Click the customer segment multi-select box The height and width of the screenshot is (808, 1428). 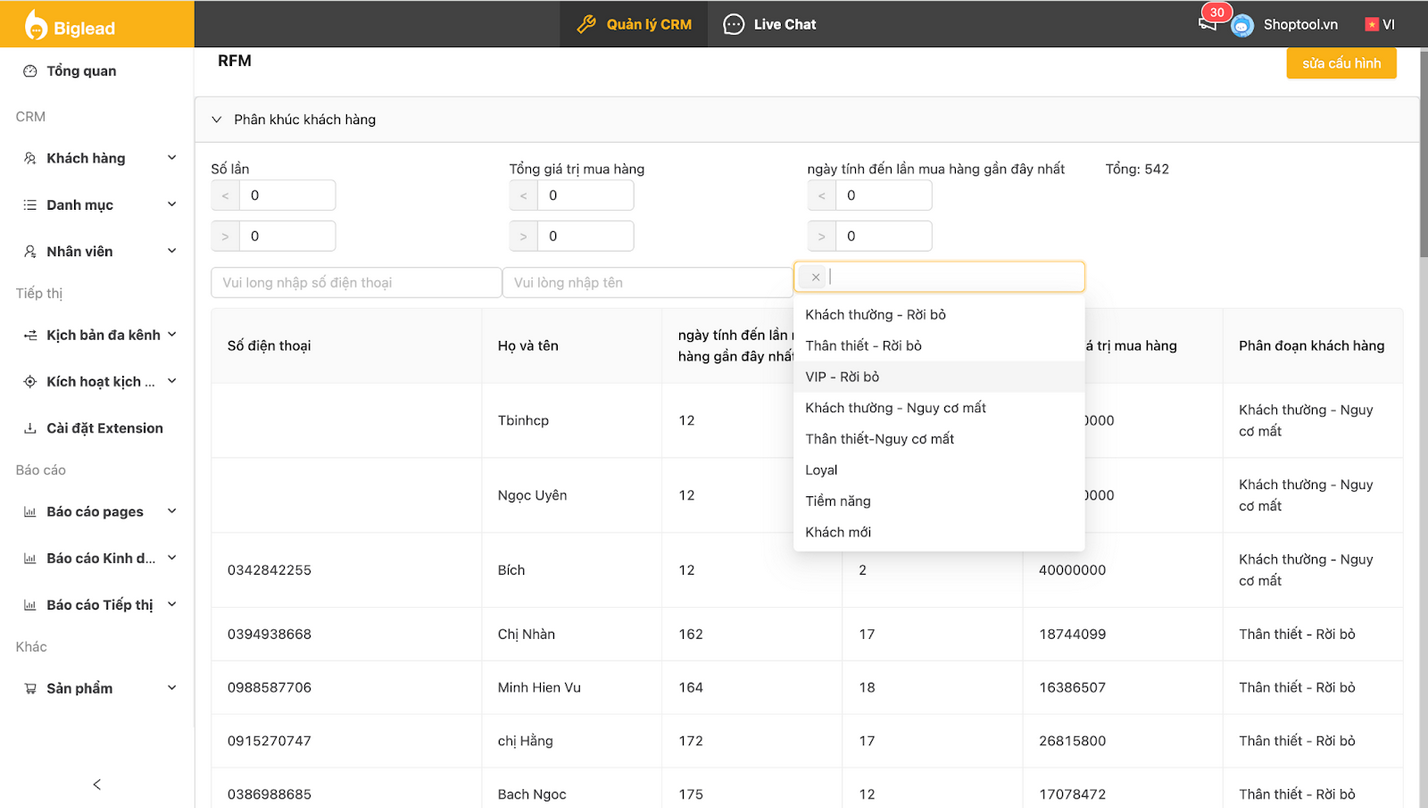coord(939,277)
